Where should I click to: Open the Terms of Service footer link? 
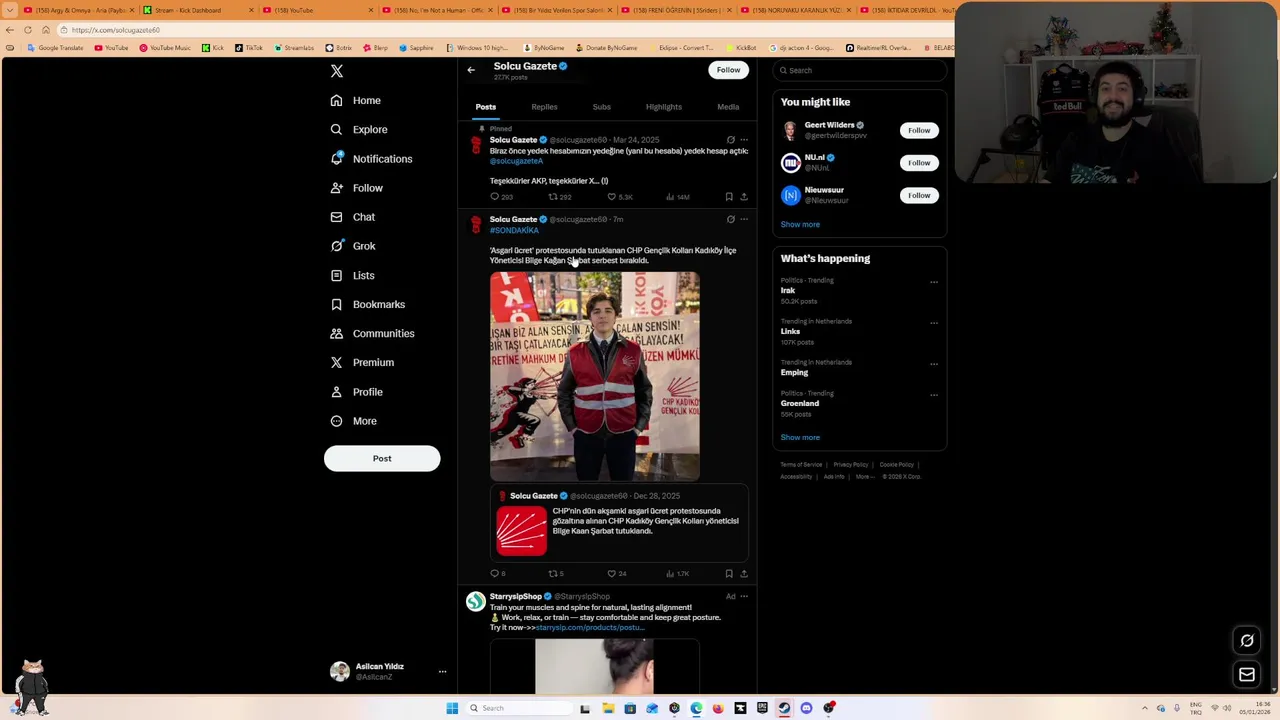[801, 465]
